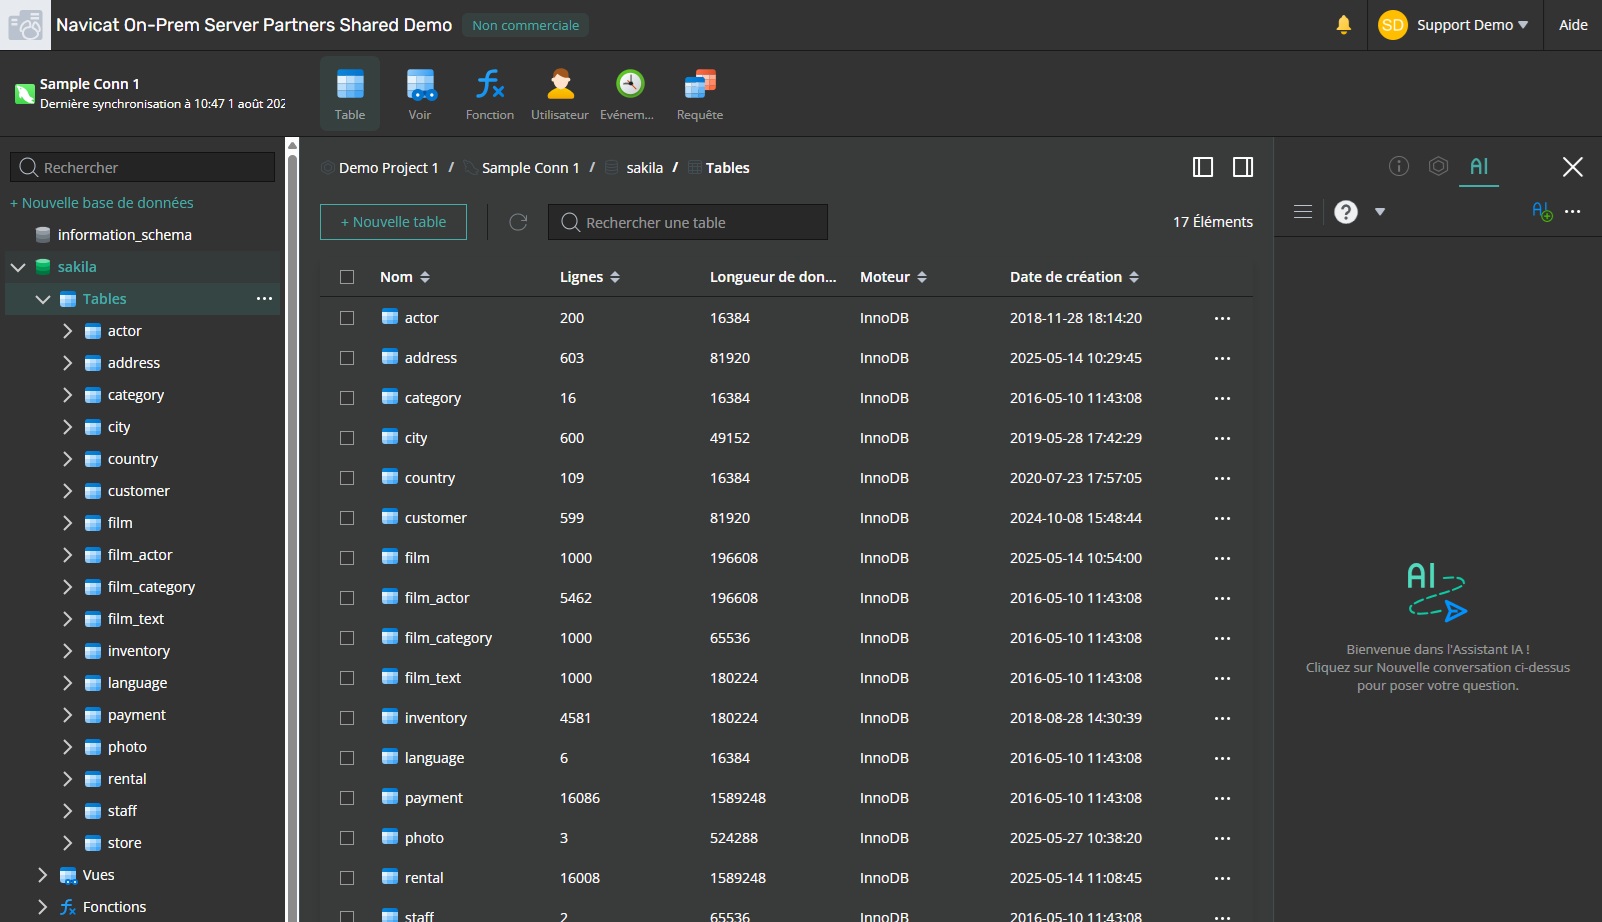This screenshot has width=1602, height=922.
Task: Open the Table objects view
Action: [350, 93]
